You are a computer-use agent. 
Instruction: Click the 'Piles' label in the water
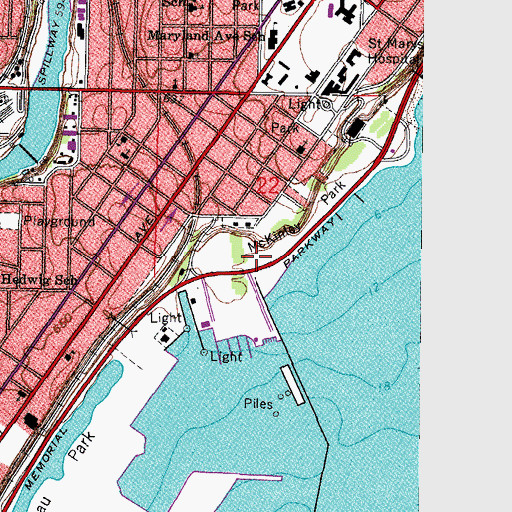click(x=258, y=404)
